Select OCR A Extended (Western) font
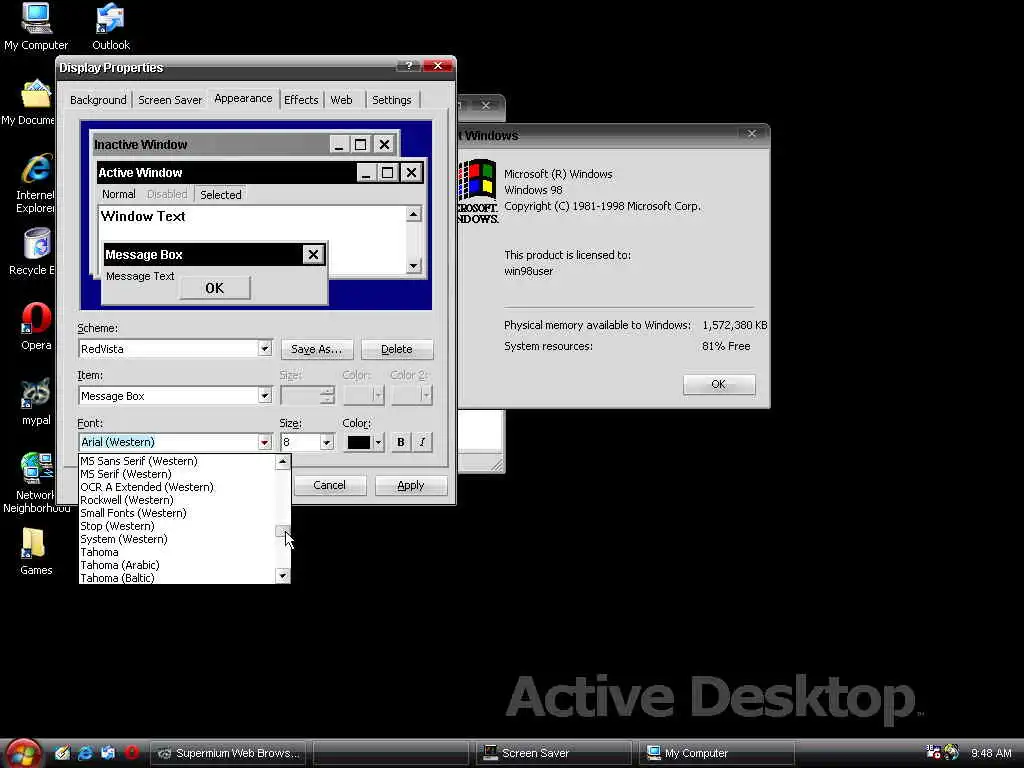Image resolution: width=1024 pixels, height=768 pixels. point(177,487)
